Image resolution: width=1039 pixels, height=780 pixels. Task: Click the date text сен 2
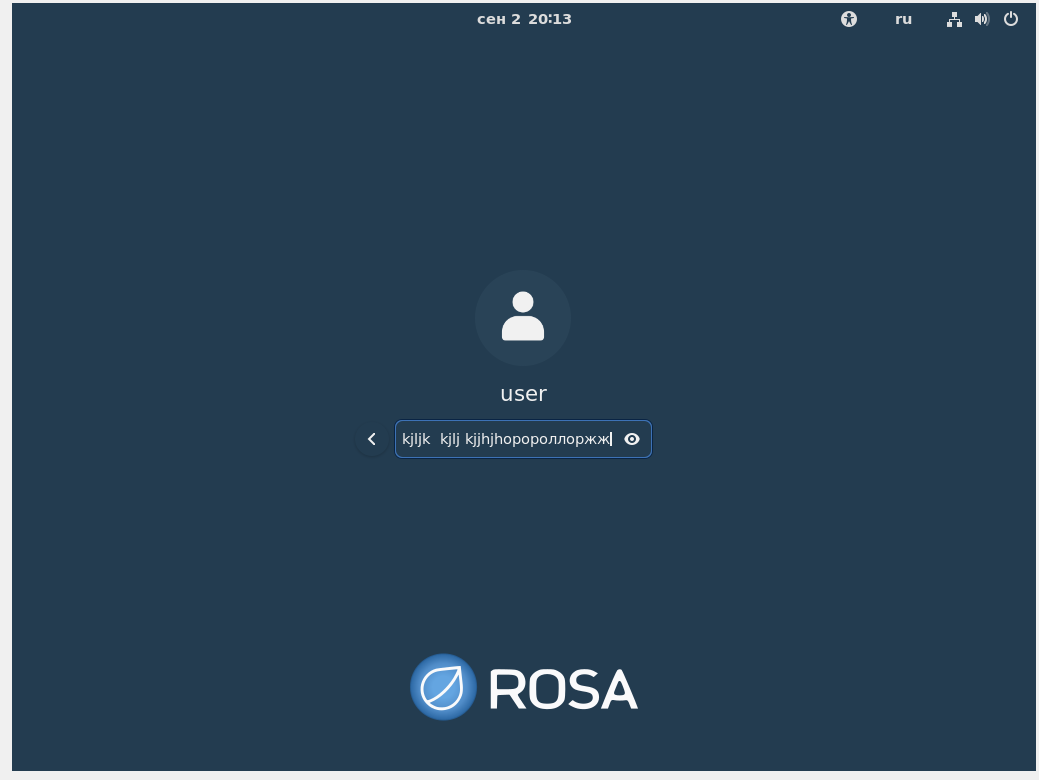tap(499, 19)
